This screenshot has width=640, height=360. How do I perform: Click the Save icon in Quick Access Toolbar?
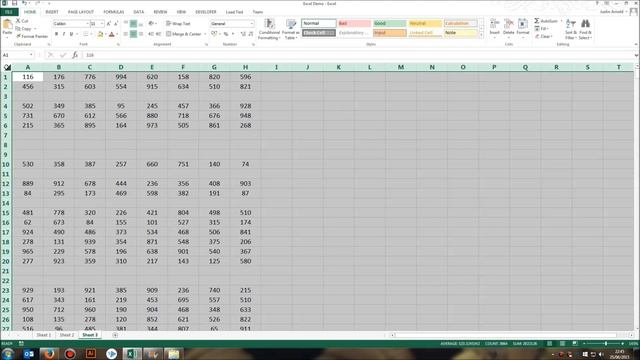tap(14, 3)
